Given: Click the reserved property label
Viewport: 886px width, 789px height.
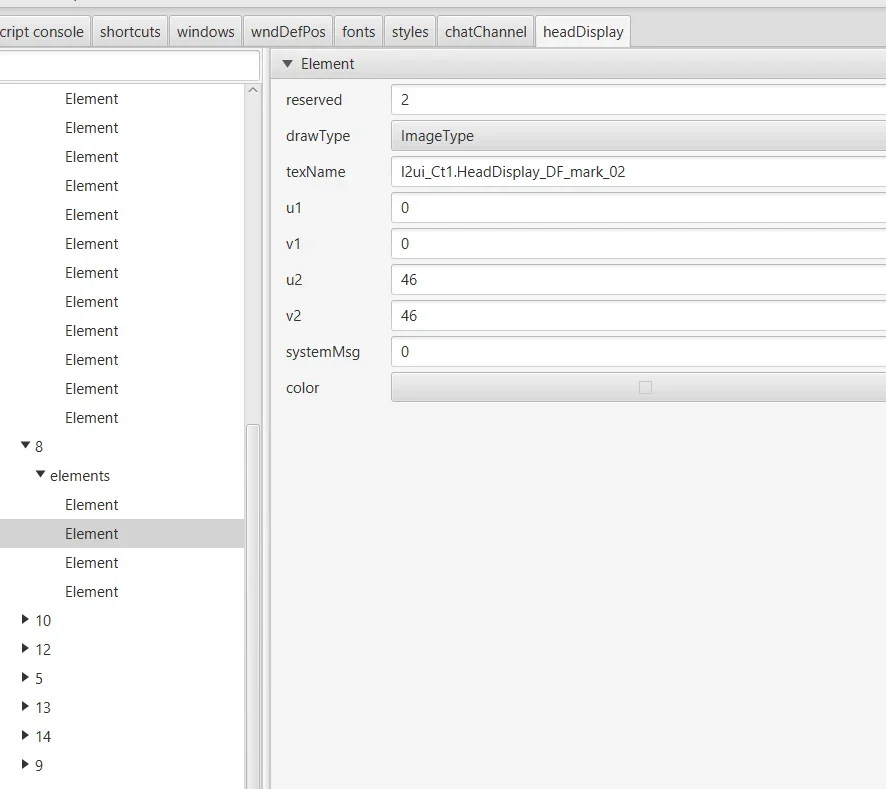Looking at the screenshot, I should 314,100.
